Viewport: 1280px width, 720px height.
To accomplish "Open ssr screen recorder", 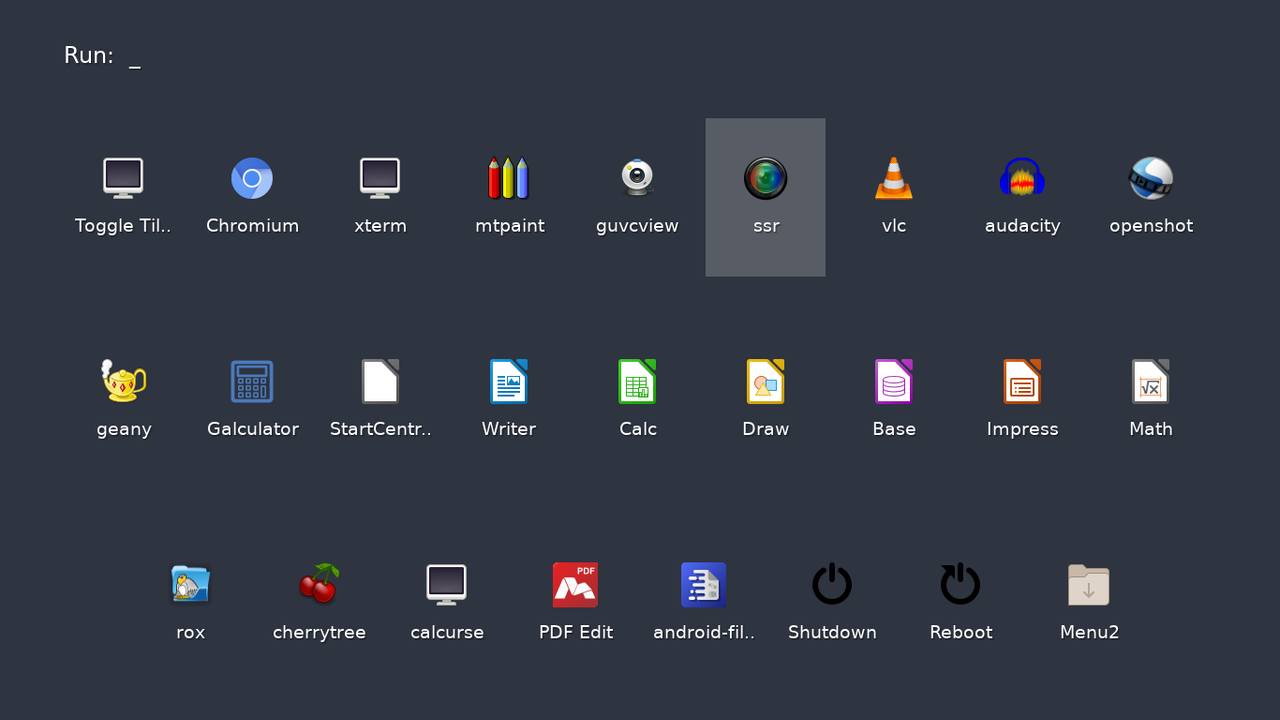I will pos(766,178).
